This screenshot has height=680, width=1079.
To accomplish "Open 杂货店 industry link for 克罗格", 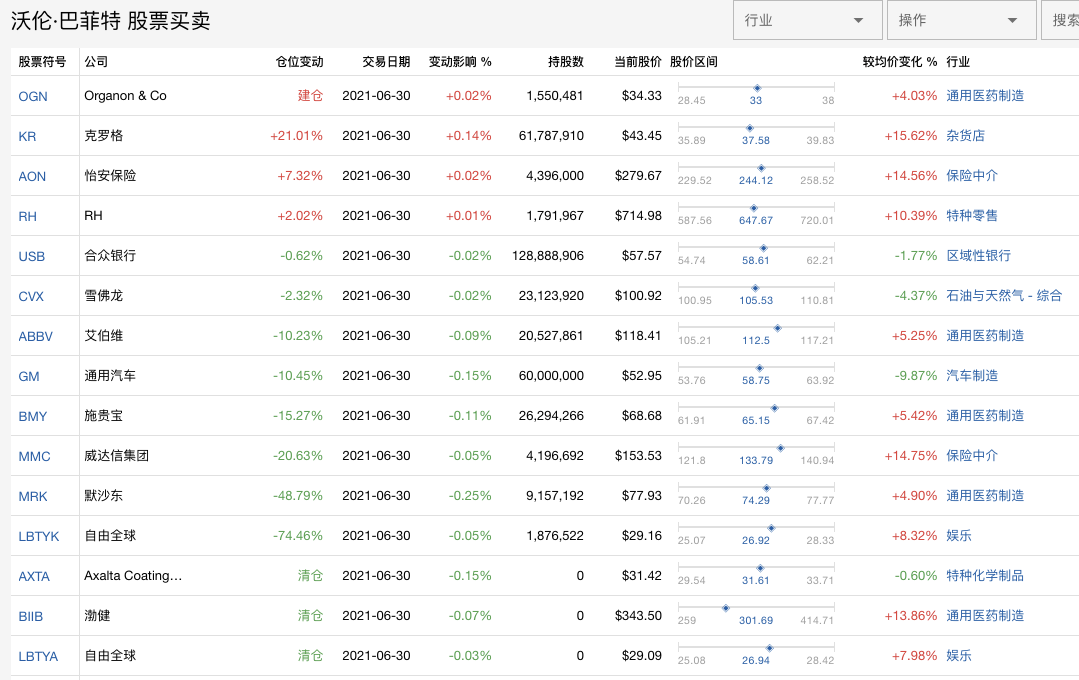I will (x=966, y=136).
